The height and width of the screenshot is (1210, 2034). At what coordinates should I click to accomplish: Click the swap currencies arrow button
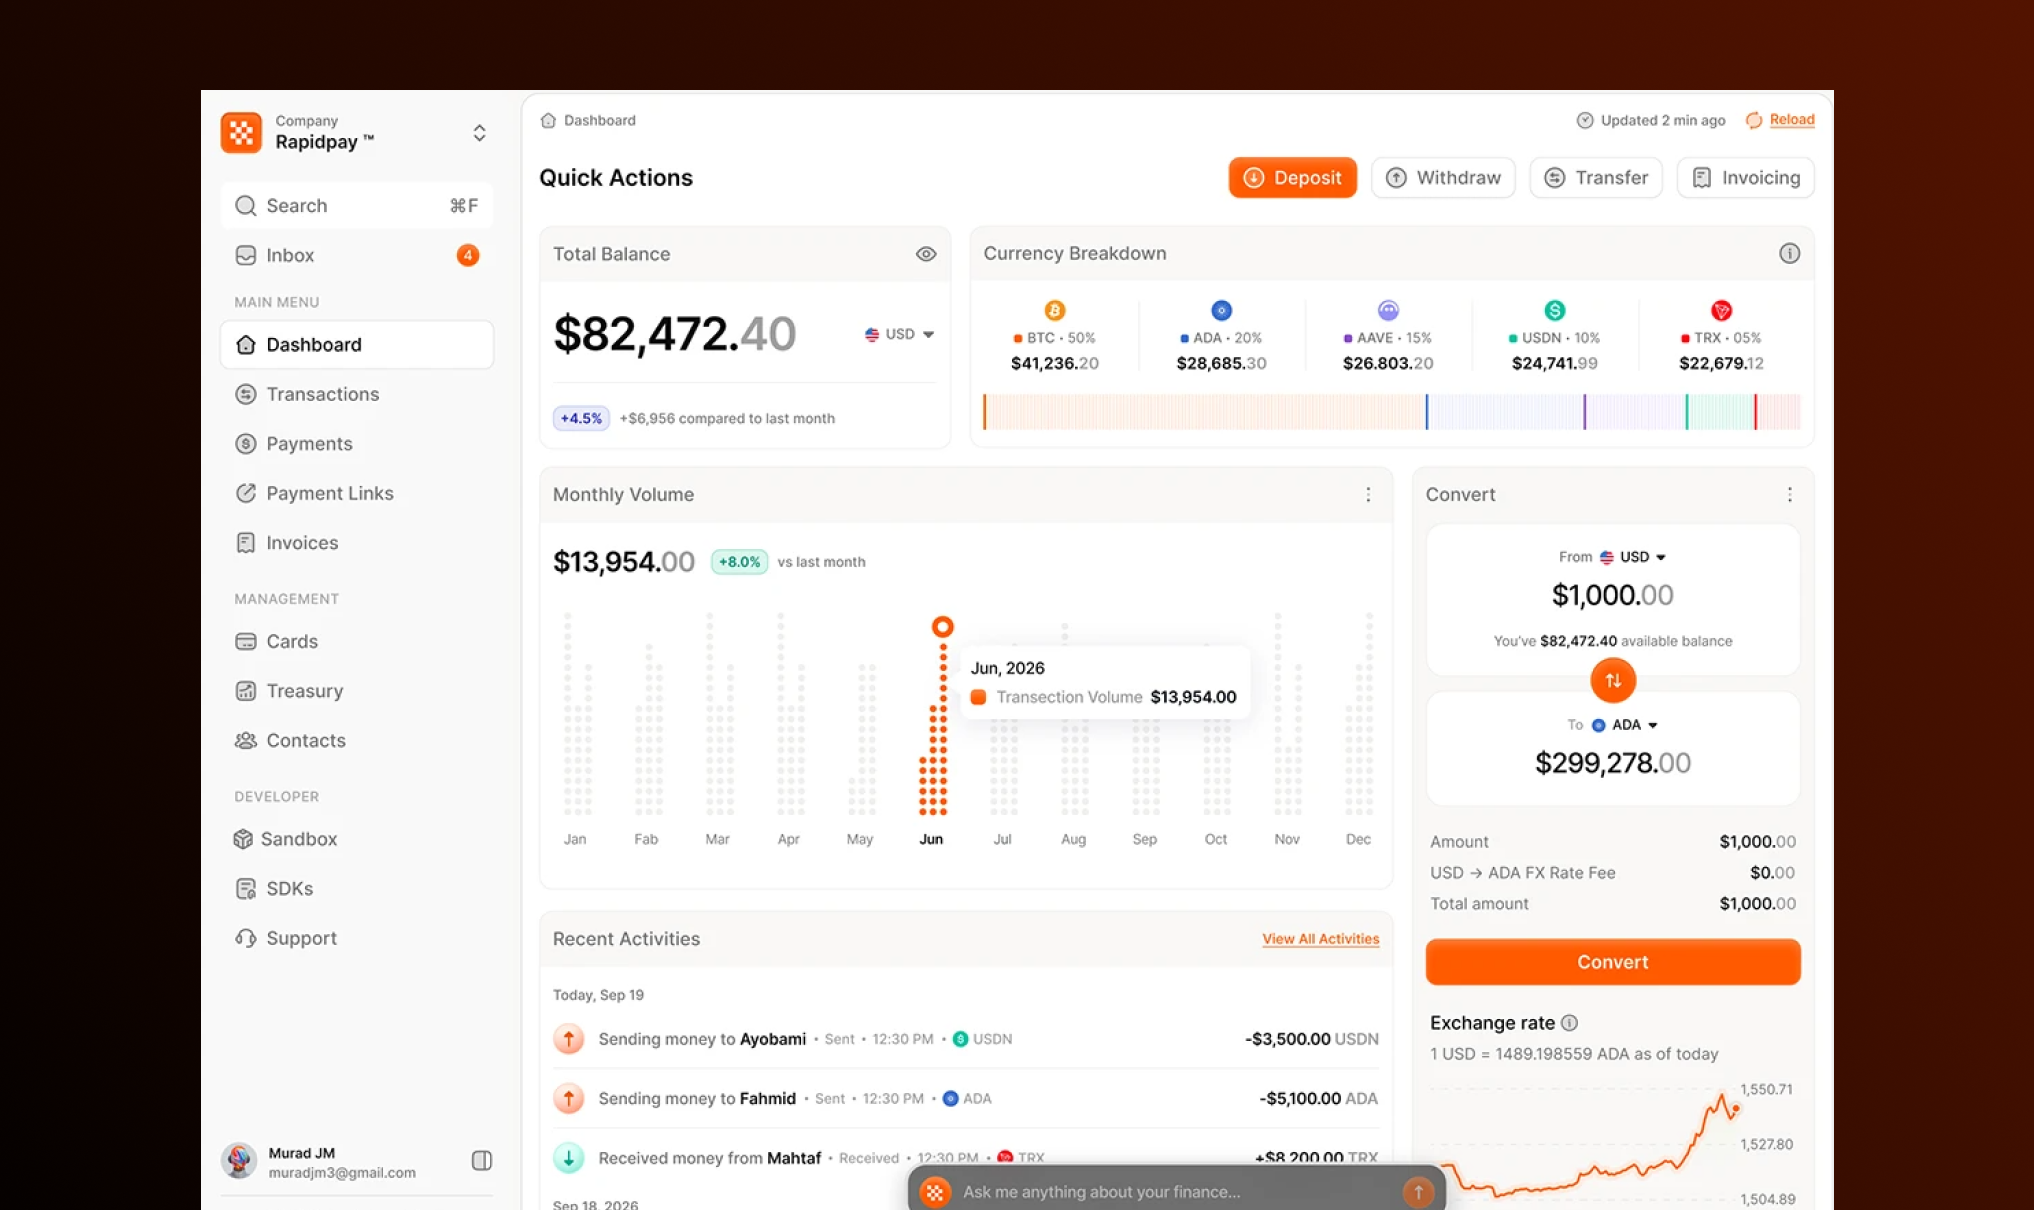click(x=1612, y=680)
